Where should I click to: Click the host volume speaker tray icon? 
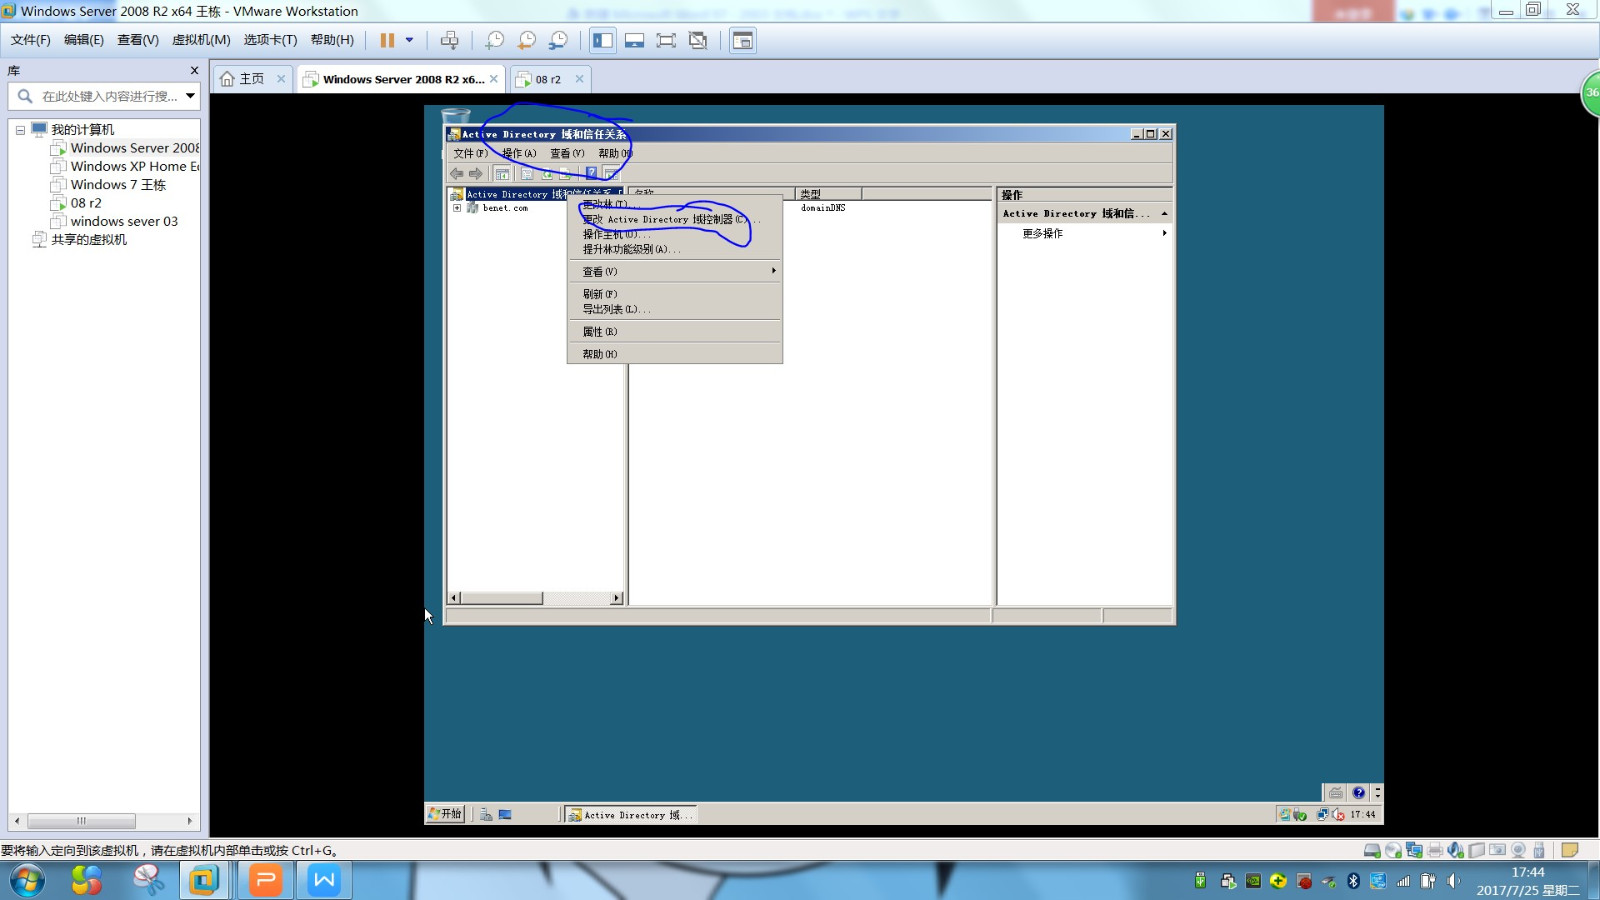[x=1453, y=881]
